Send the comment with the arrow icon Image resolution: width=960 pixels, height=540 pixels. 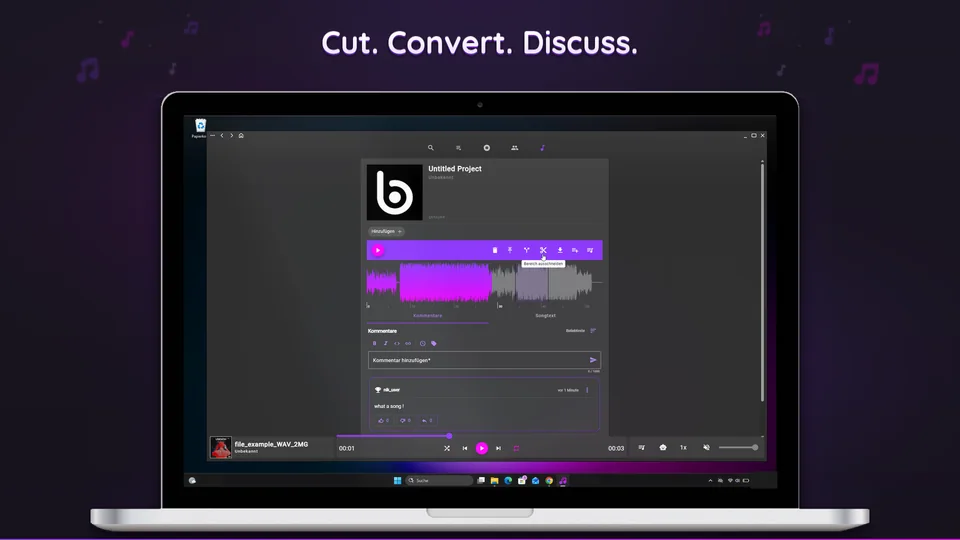point(593,360)
